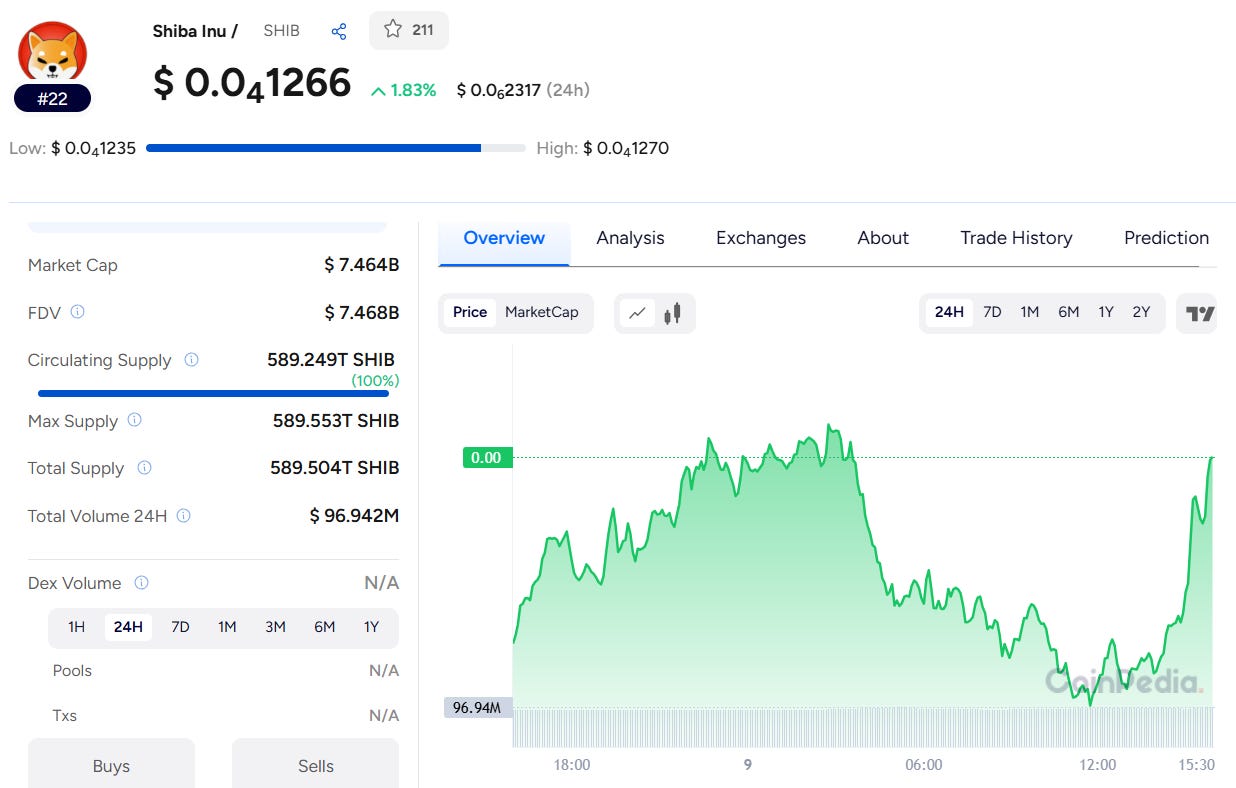The height and width of the screenshot is (788, 1236).
Task: Set chart range to 7D
Action: coord(992,312)
